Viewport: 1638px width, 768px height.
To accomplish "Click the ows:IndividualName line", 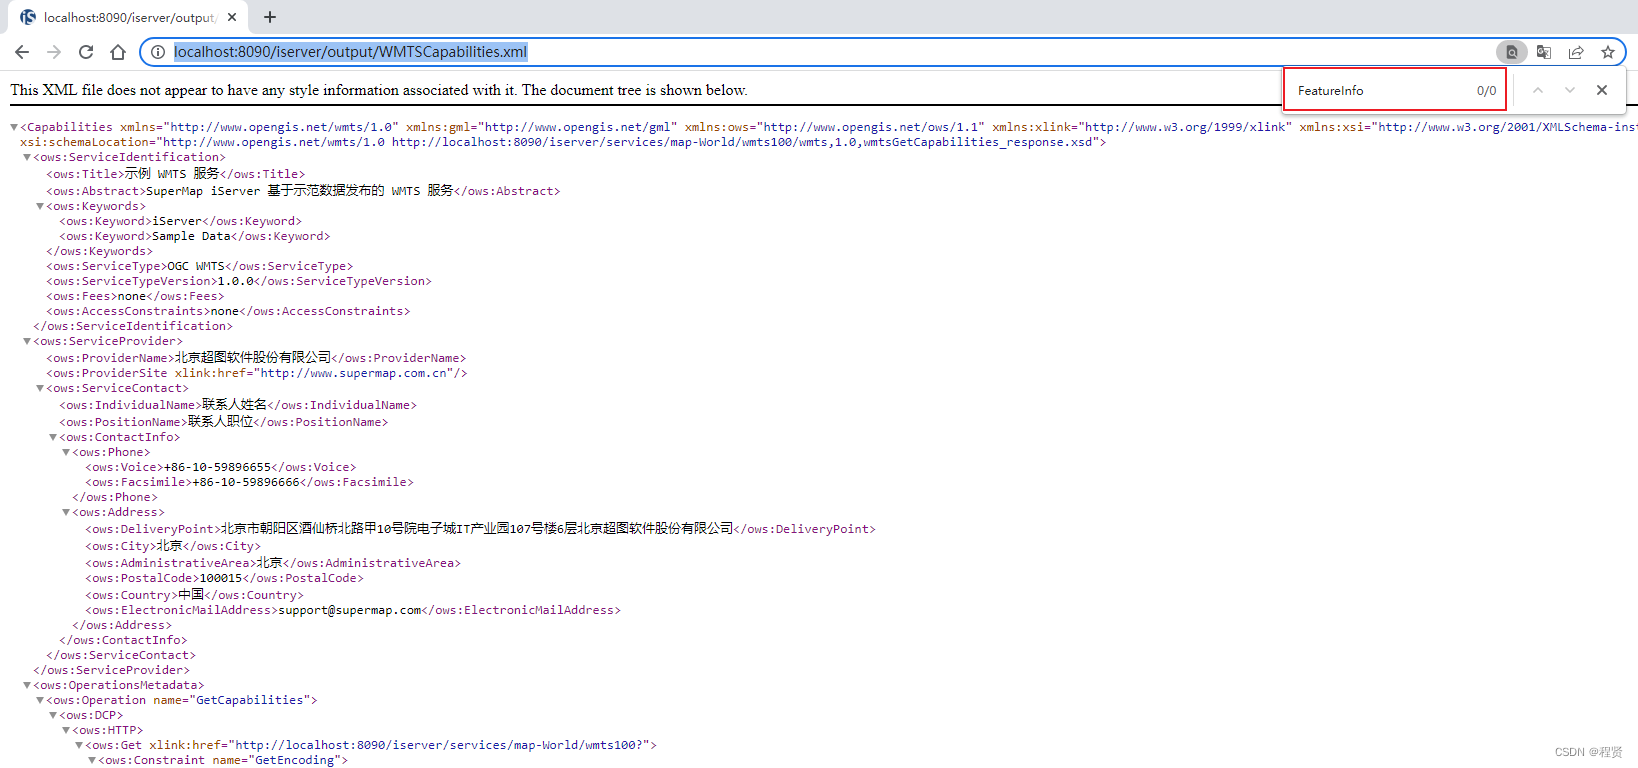I will tap(238, 405).
